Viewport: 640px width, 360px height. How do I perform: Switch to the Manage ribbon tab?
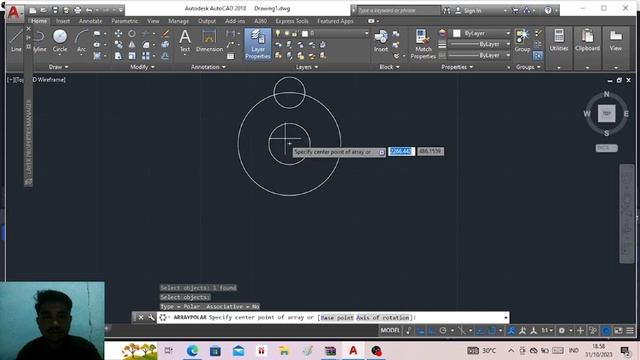[x=178, y=21]
